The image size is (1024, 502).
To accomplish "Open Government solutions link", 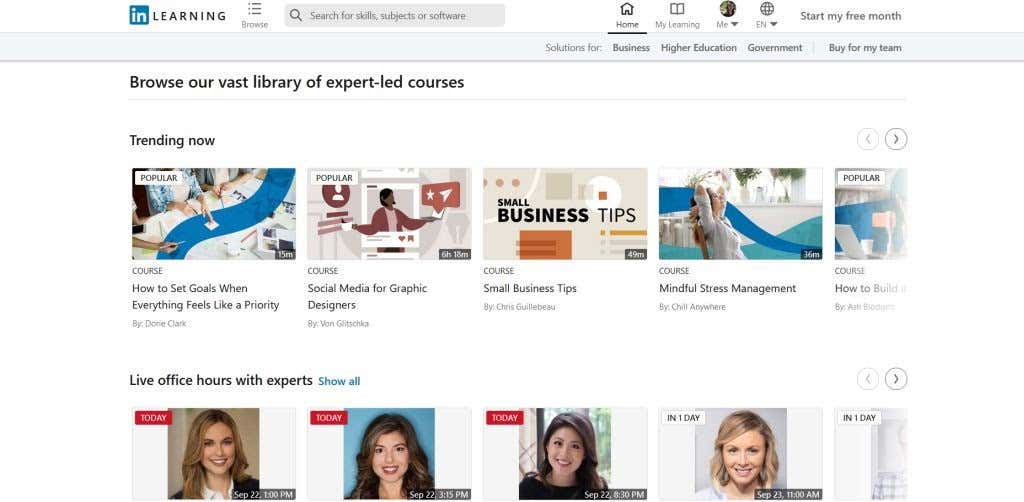I will 774,48.
